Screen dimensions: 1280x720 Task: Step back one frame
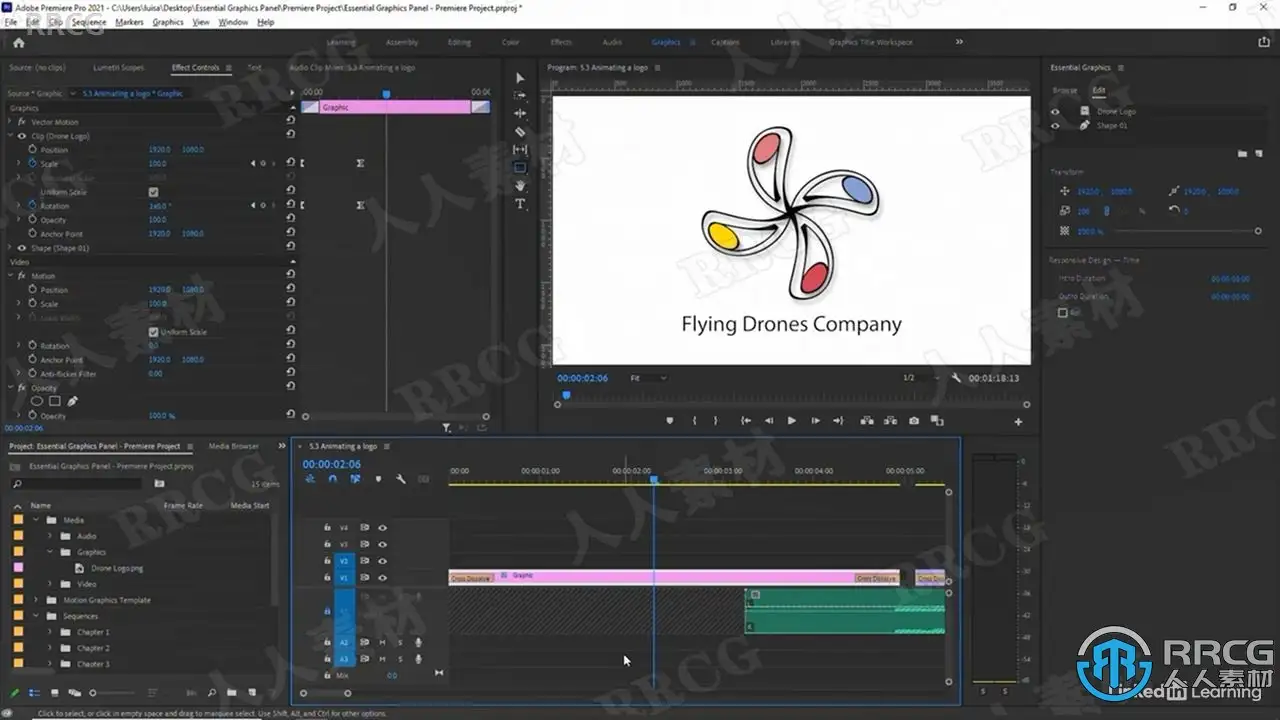[768, 421]
